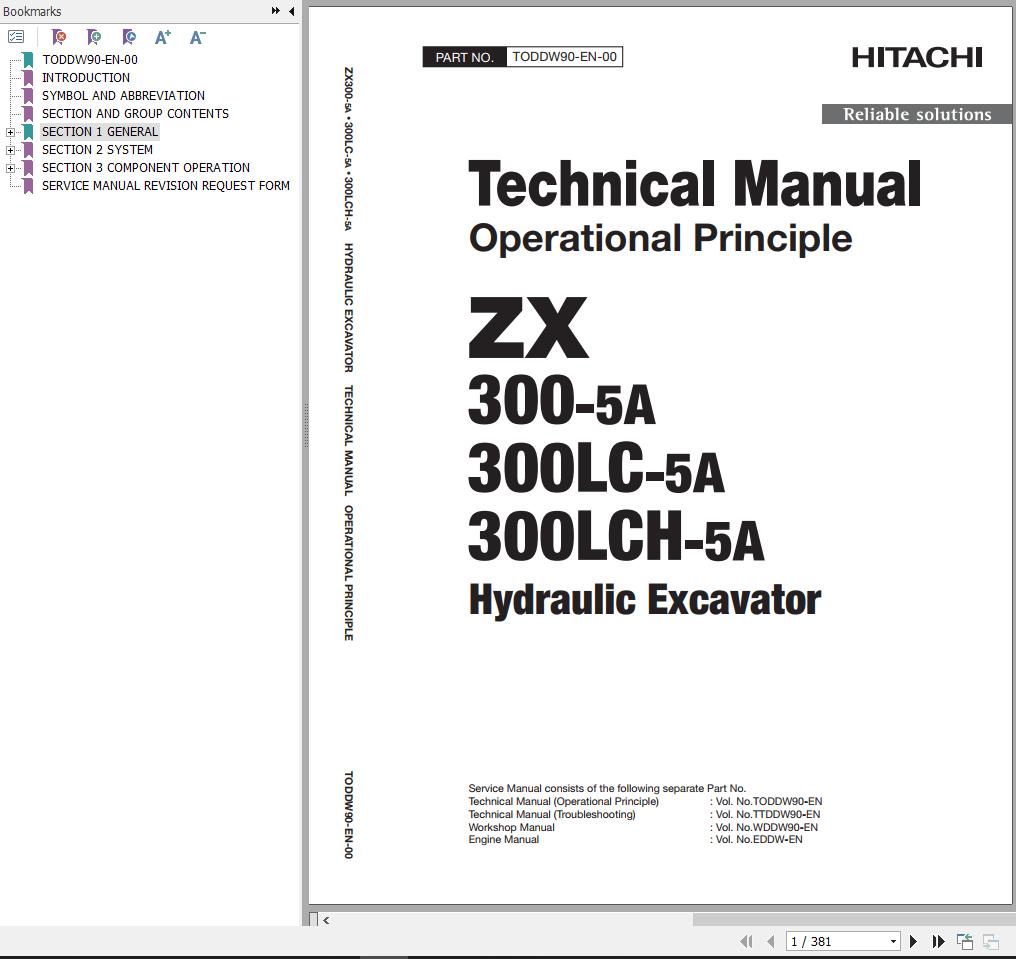This screenshot has width=1016, height=959.
Task: Open the Bookmarks options menu
Action: [x=16, y=36]
